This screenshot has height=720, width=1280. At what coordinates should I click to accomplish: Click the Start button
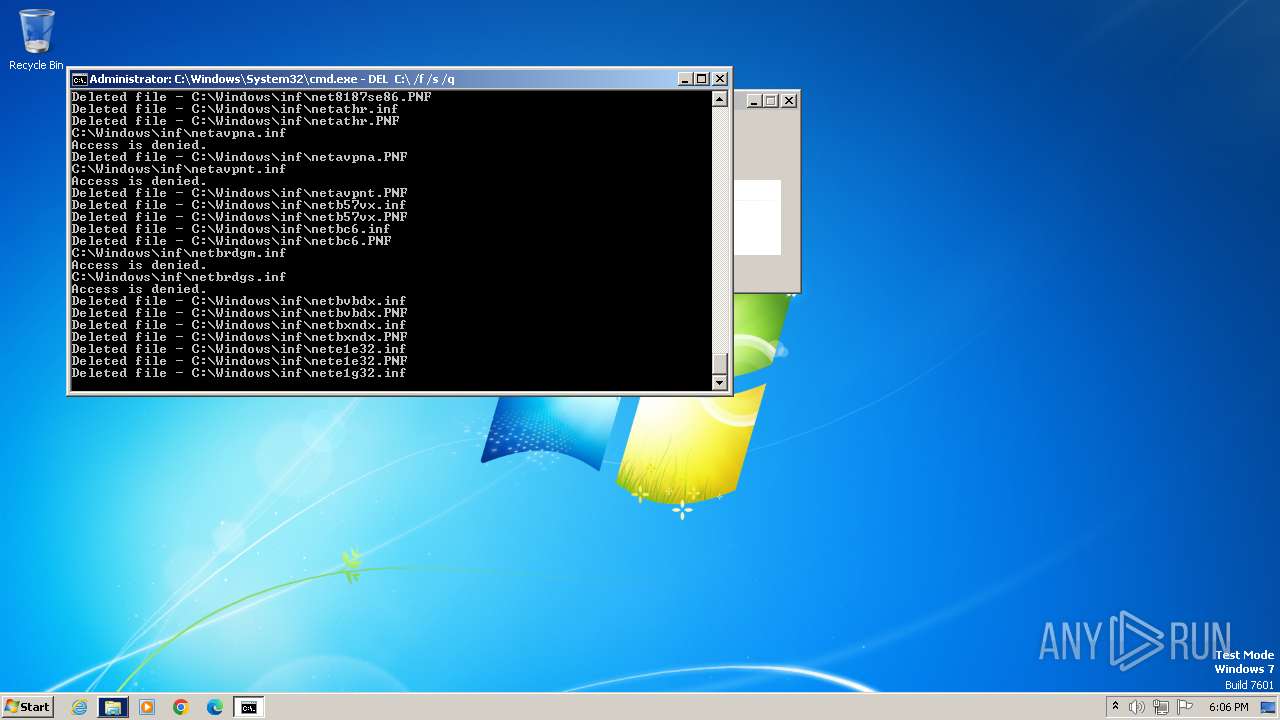point(27,707)
